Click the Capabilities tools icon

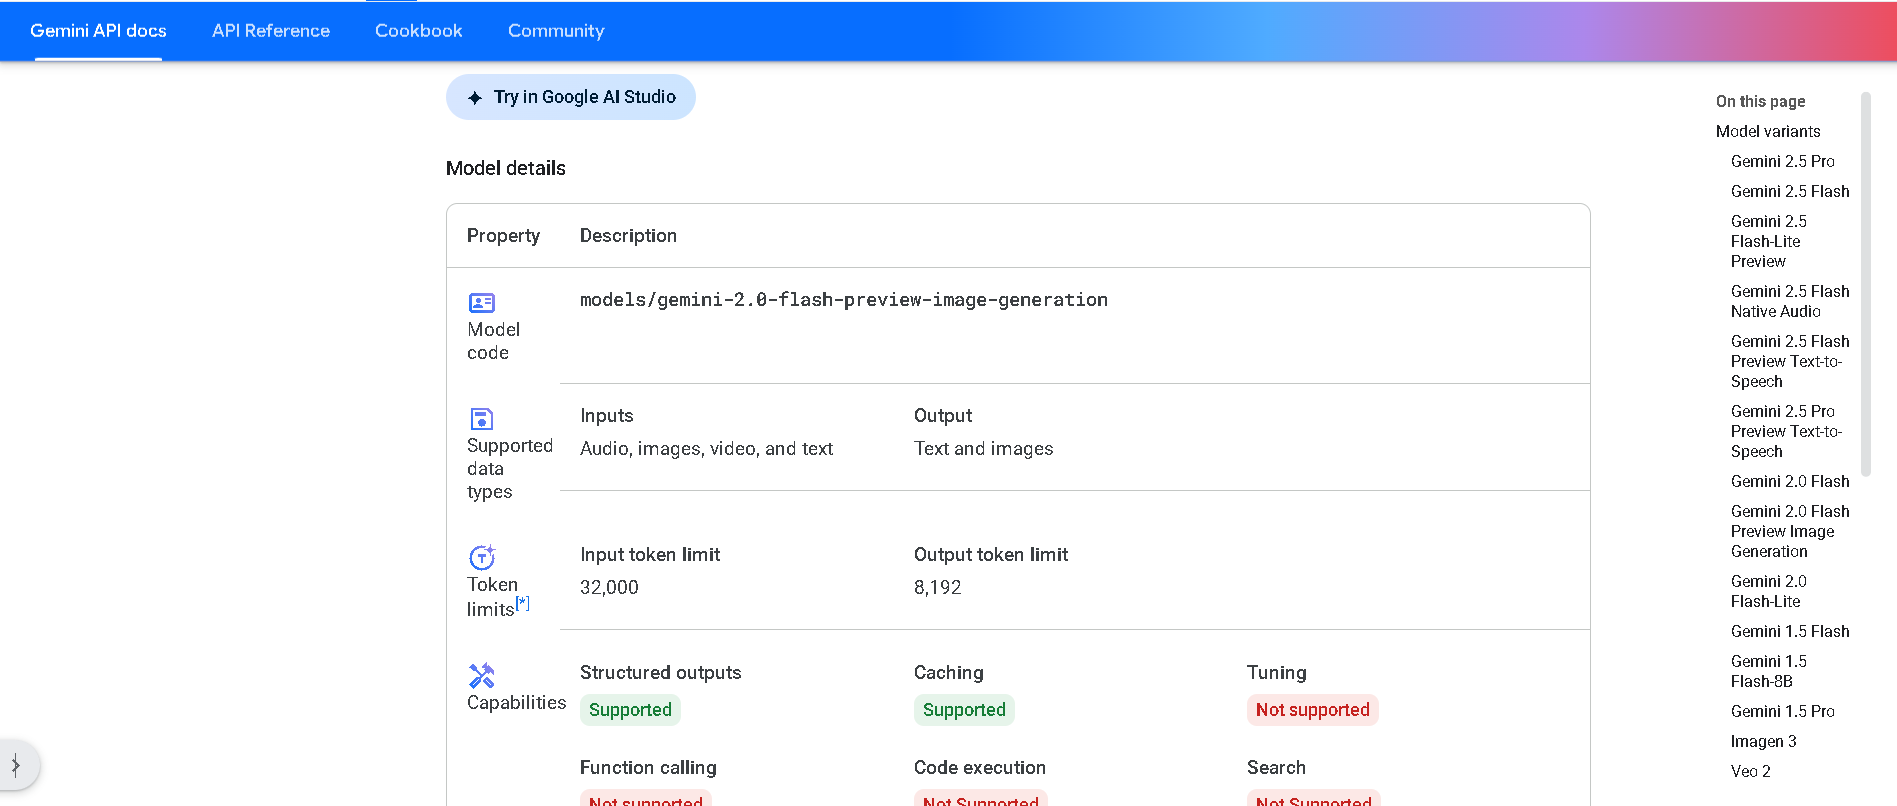coord(482,675)
